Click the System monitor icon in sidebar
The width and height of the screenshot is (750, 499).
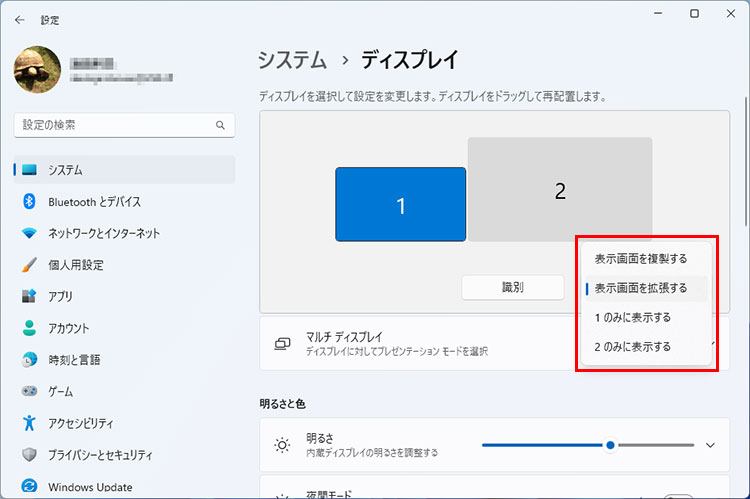coord(29,170)
